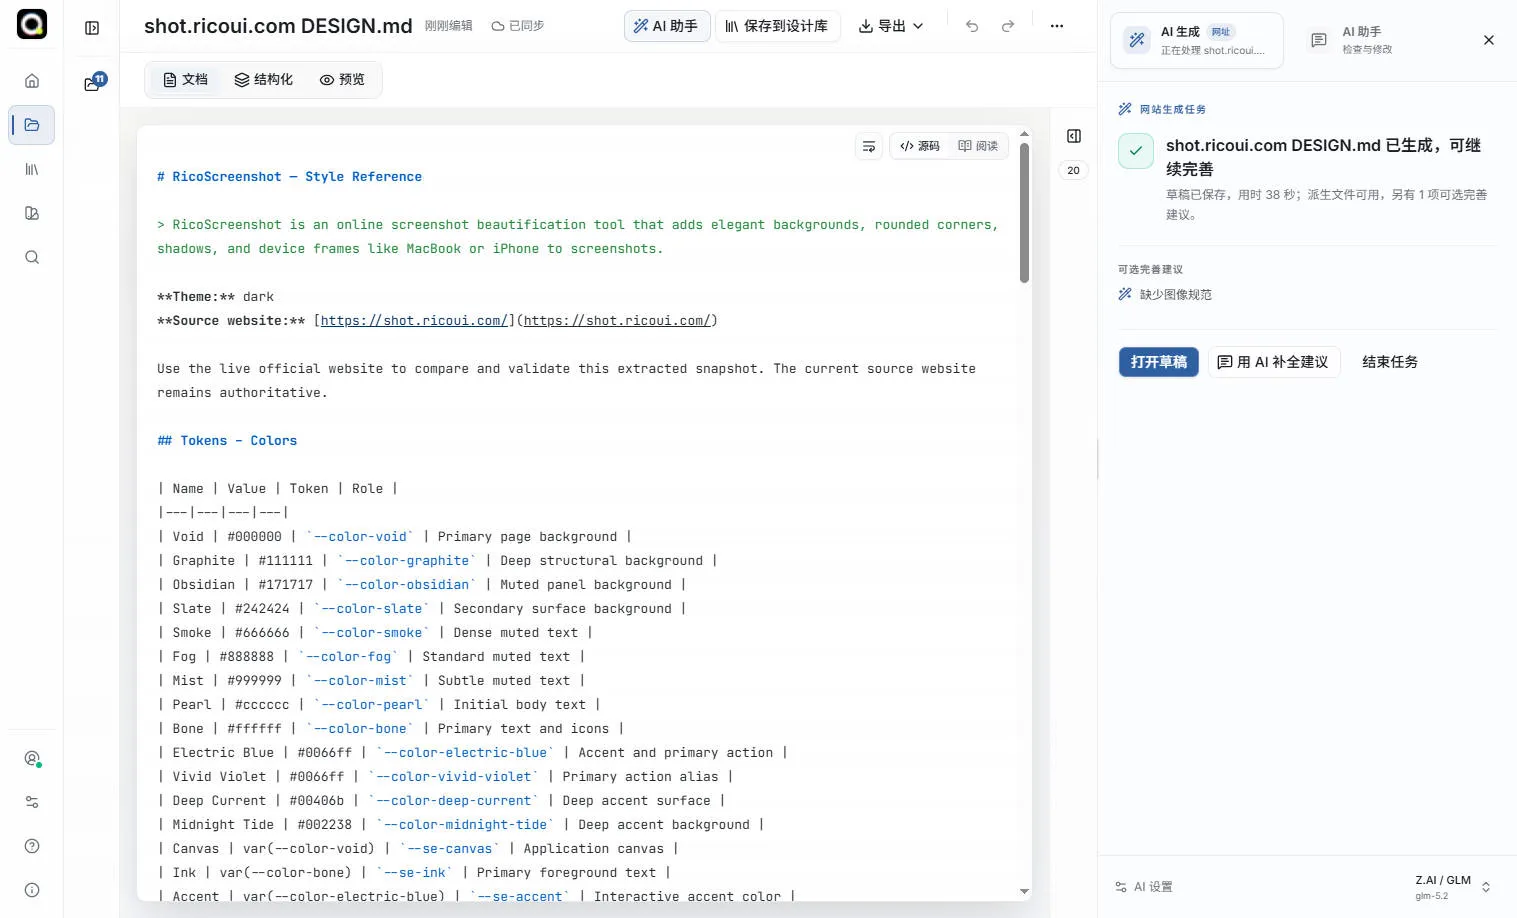Switch to 阅读 reading view
Image resolution: width=1517 pixels, height=918 pixels.
(x=978, y=146)
